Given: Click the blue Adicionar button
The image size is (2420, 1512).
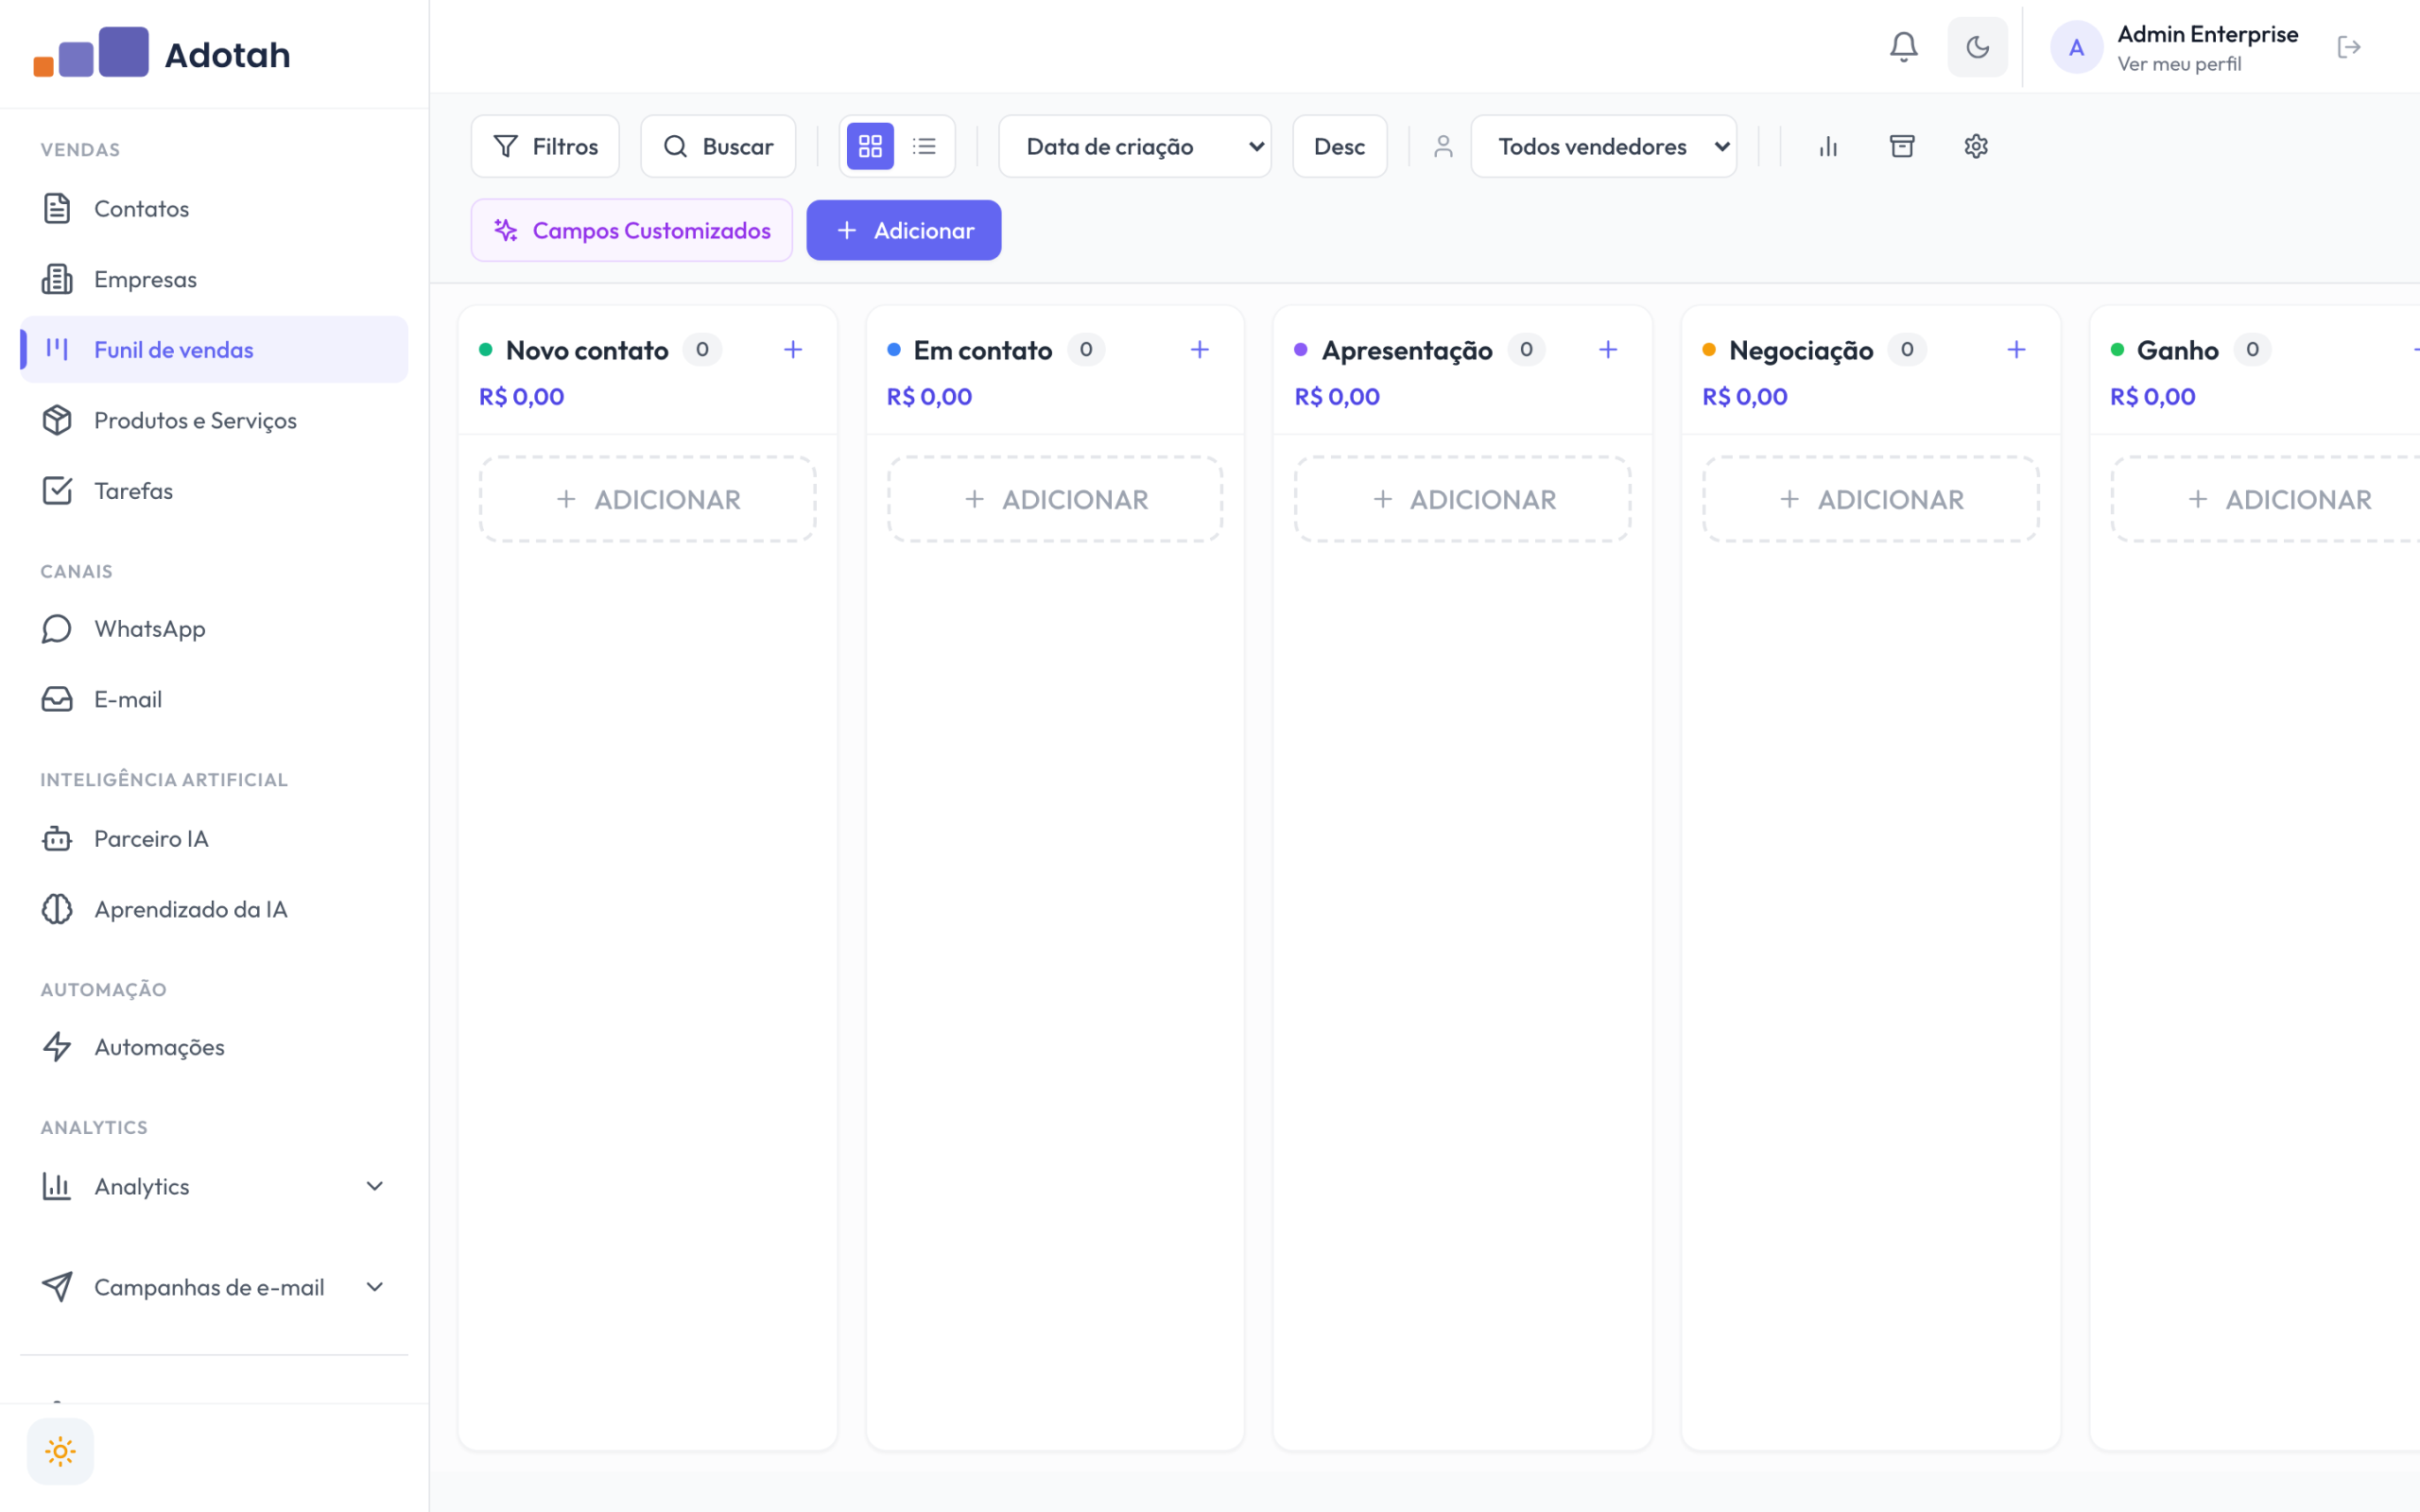Looking at the screenshot, I should 904,231.
